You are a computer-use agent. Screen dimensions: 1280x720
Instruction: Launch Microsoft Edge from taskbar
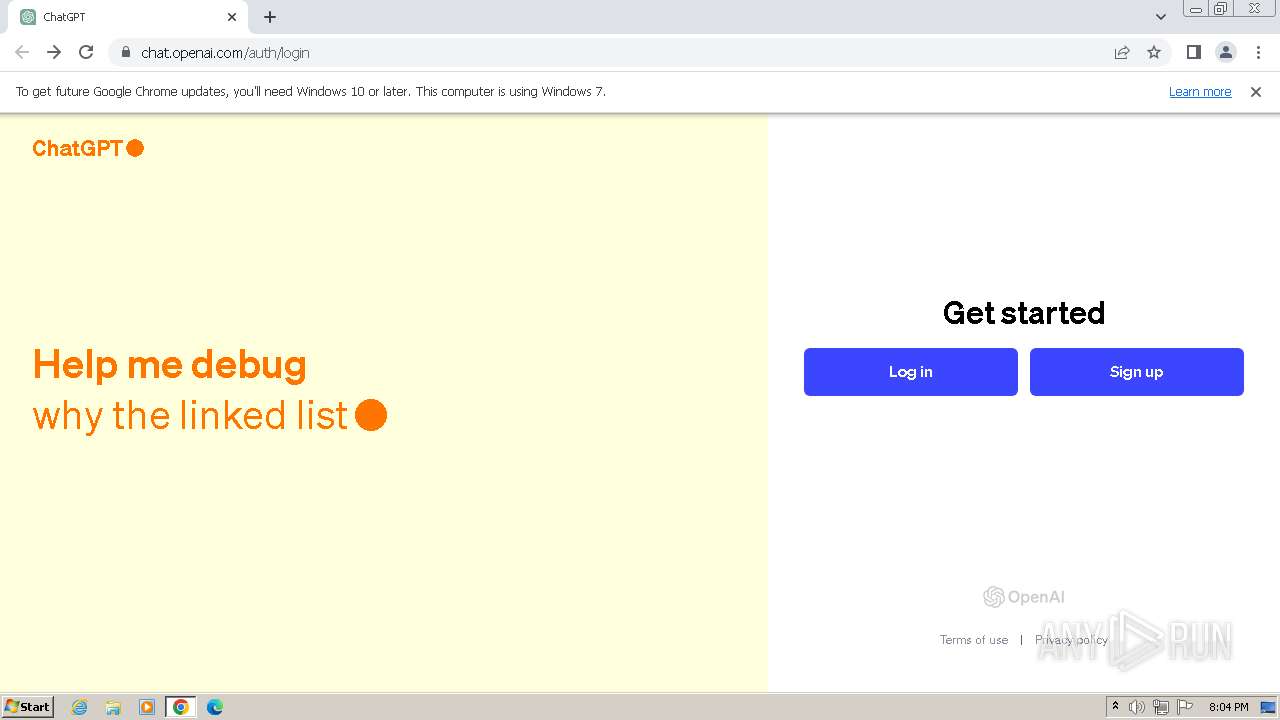tap(215, 707)
